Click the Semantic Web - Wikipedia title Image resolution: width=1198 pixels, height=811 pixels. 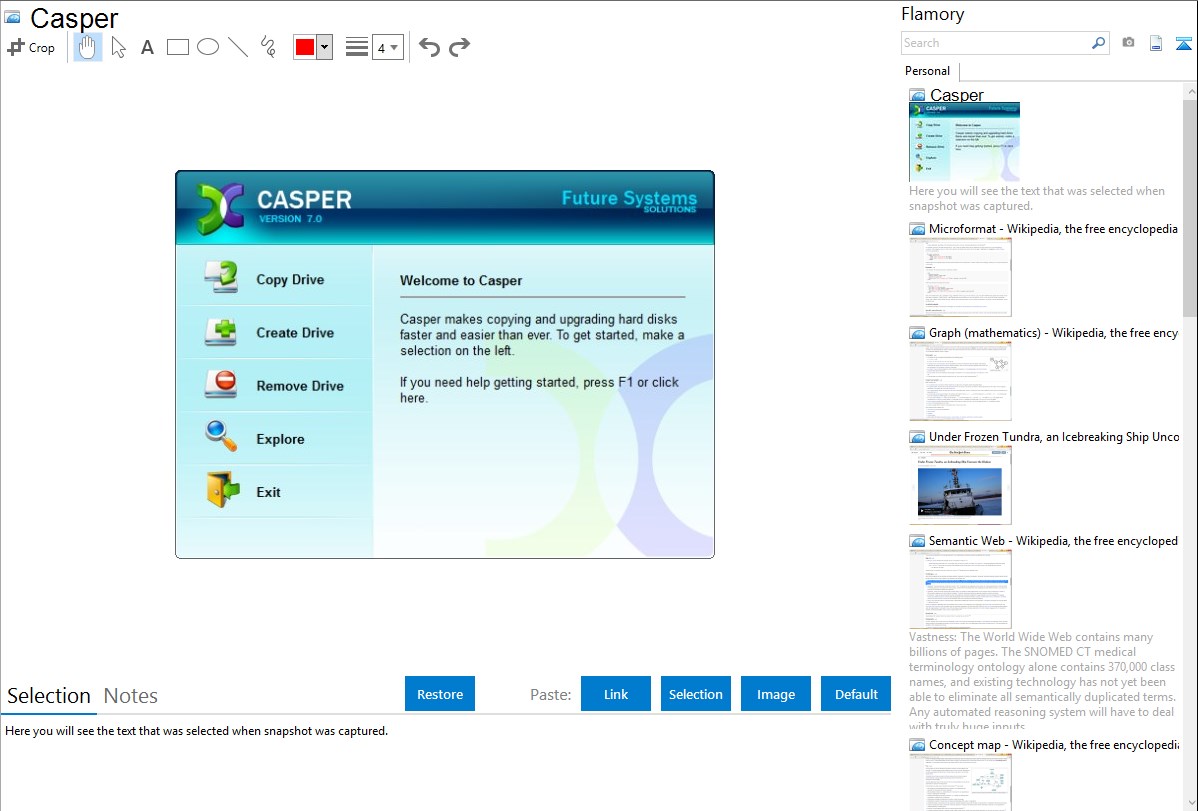coord(1053,540)
